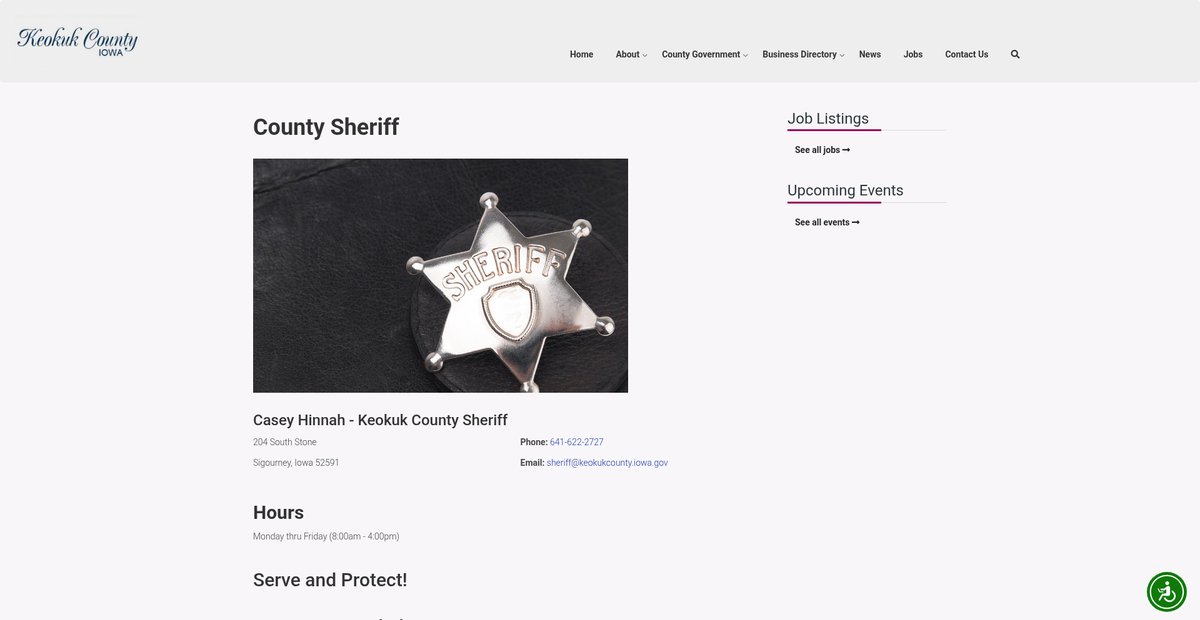This screenshot has height=620, width=1200.
Task: Open the accessibility options widget
Action: point(1166,591)
